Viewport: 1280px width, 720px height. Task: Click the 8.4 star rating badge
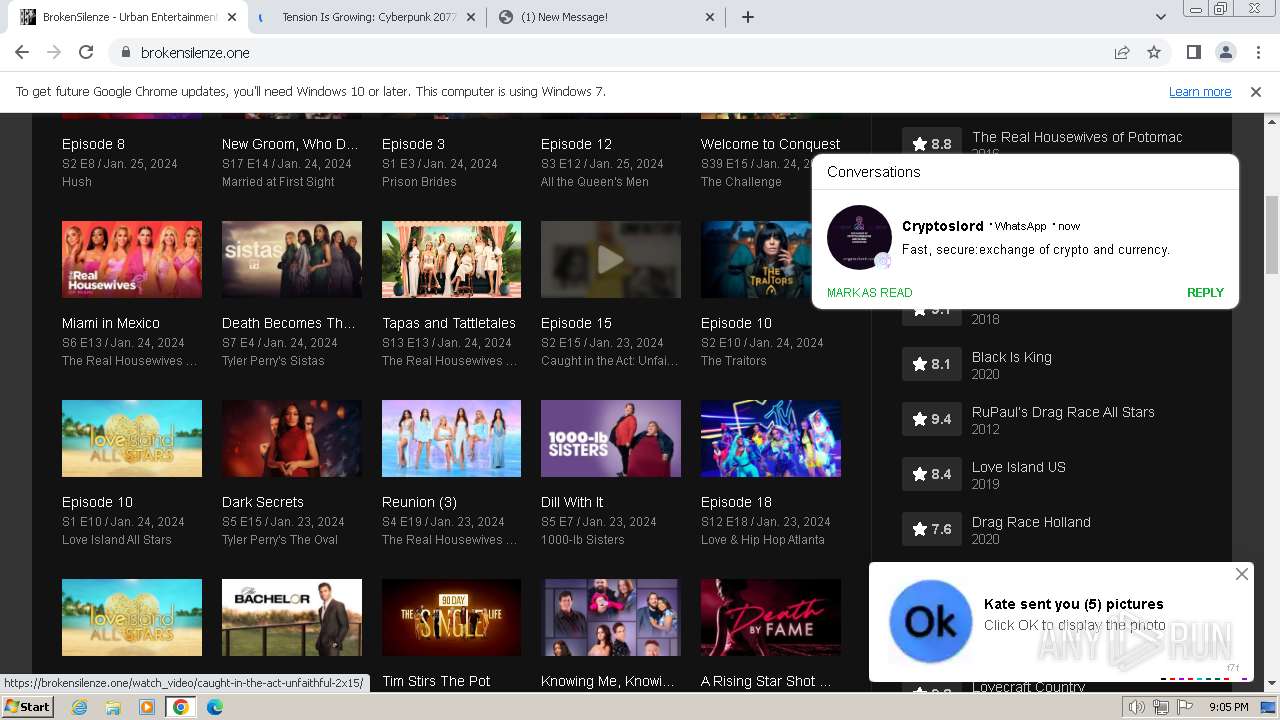(931, 474)
